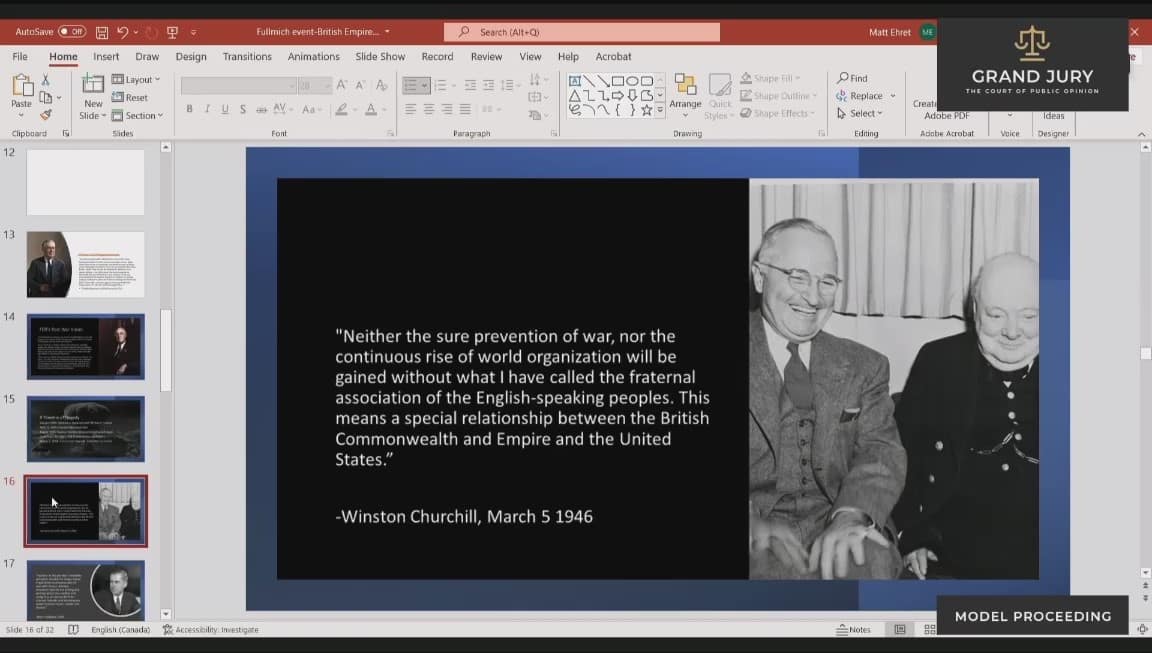Image resolution: width=1152 pixels, height=653 pixels.
Task: Open the Transitions tab
Action: click(x=247, y=57)
